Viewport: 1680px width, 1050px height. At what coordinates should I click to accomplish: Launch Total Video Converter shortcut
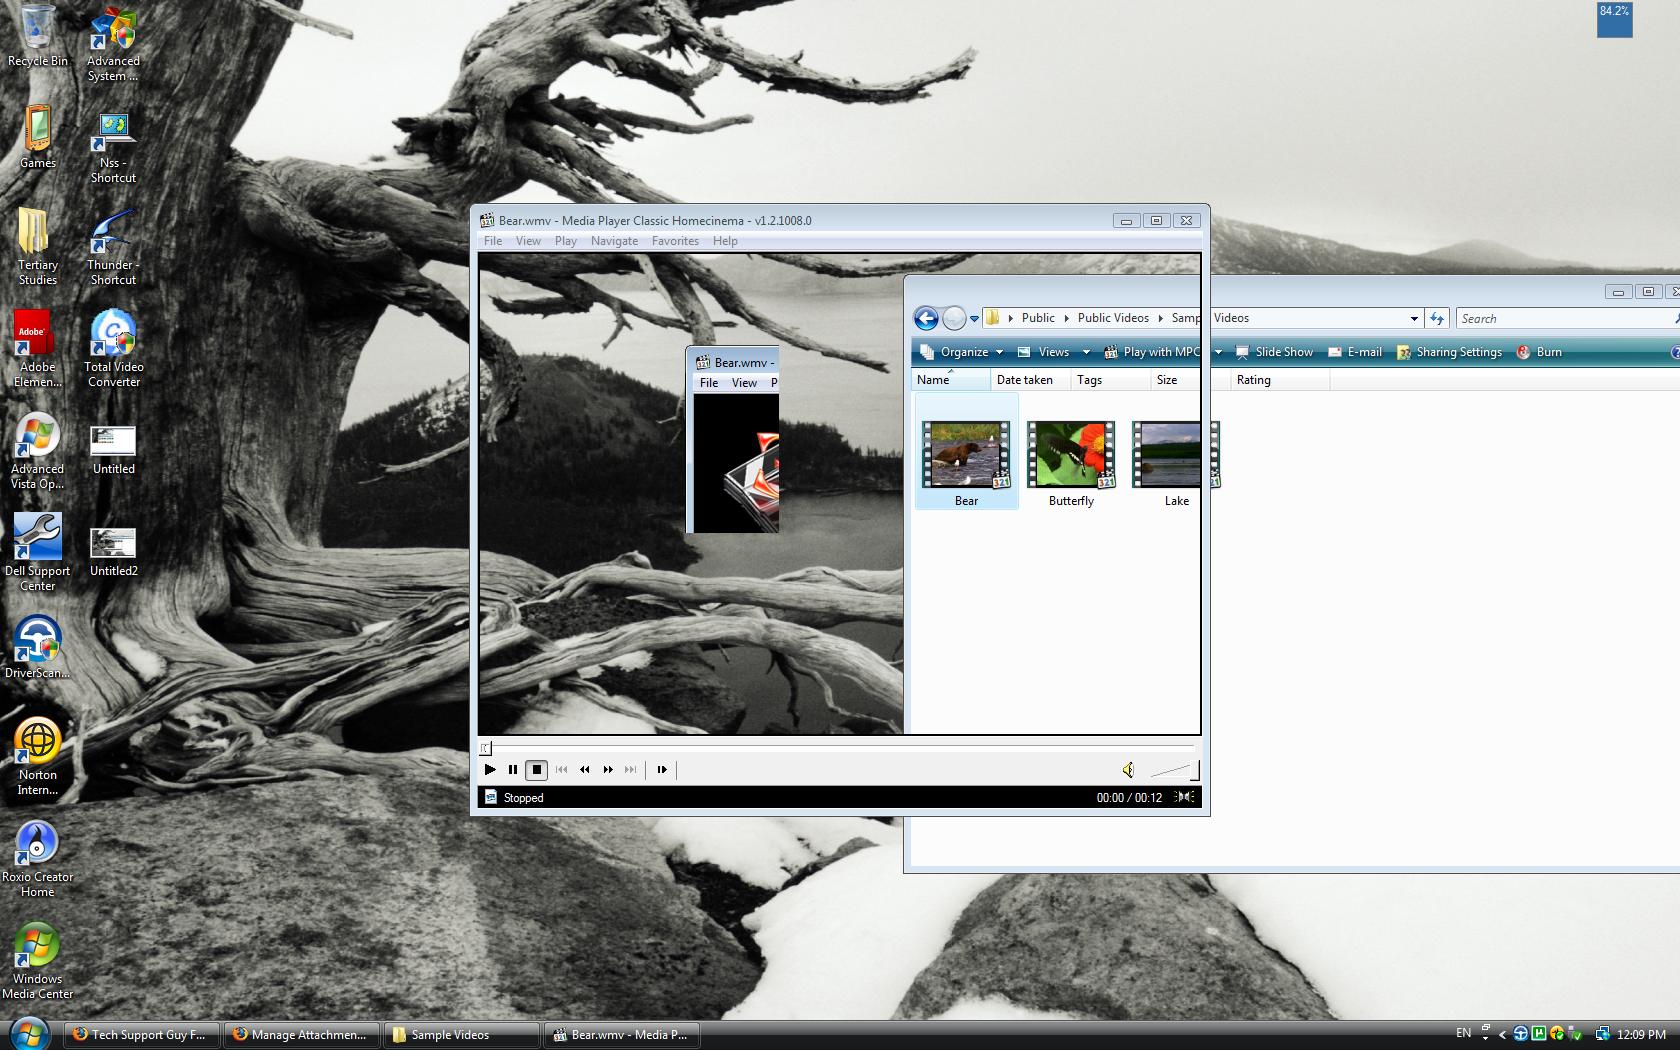(x=113, y=349)
